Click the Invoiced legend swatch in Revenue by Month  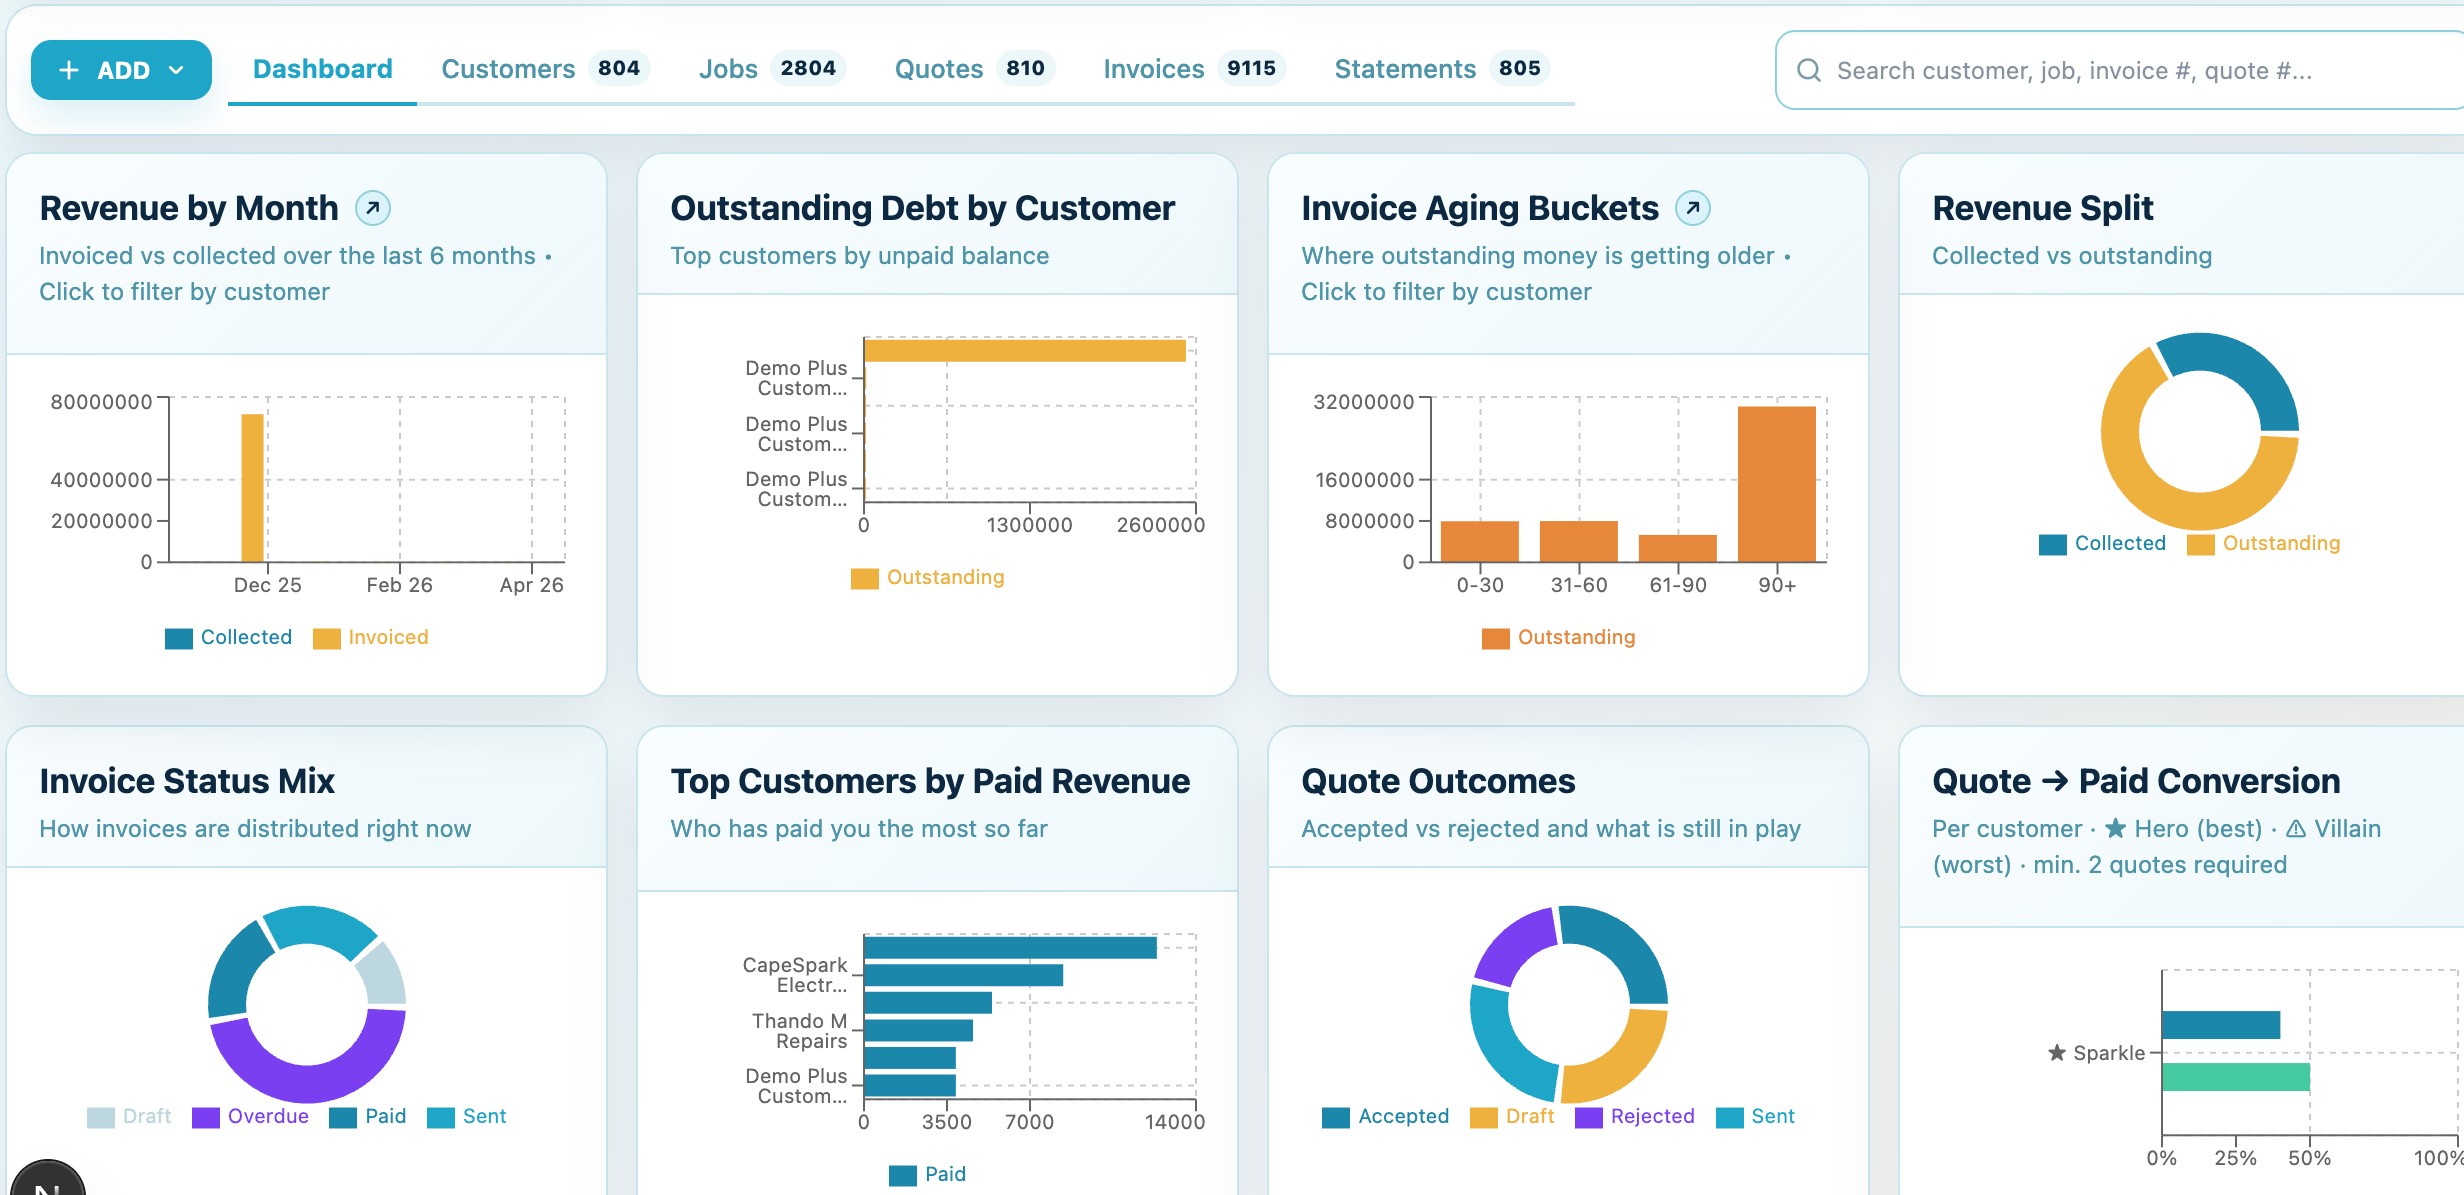point(329,637)
